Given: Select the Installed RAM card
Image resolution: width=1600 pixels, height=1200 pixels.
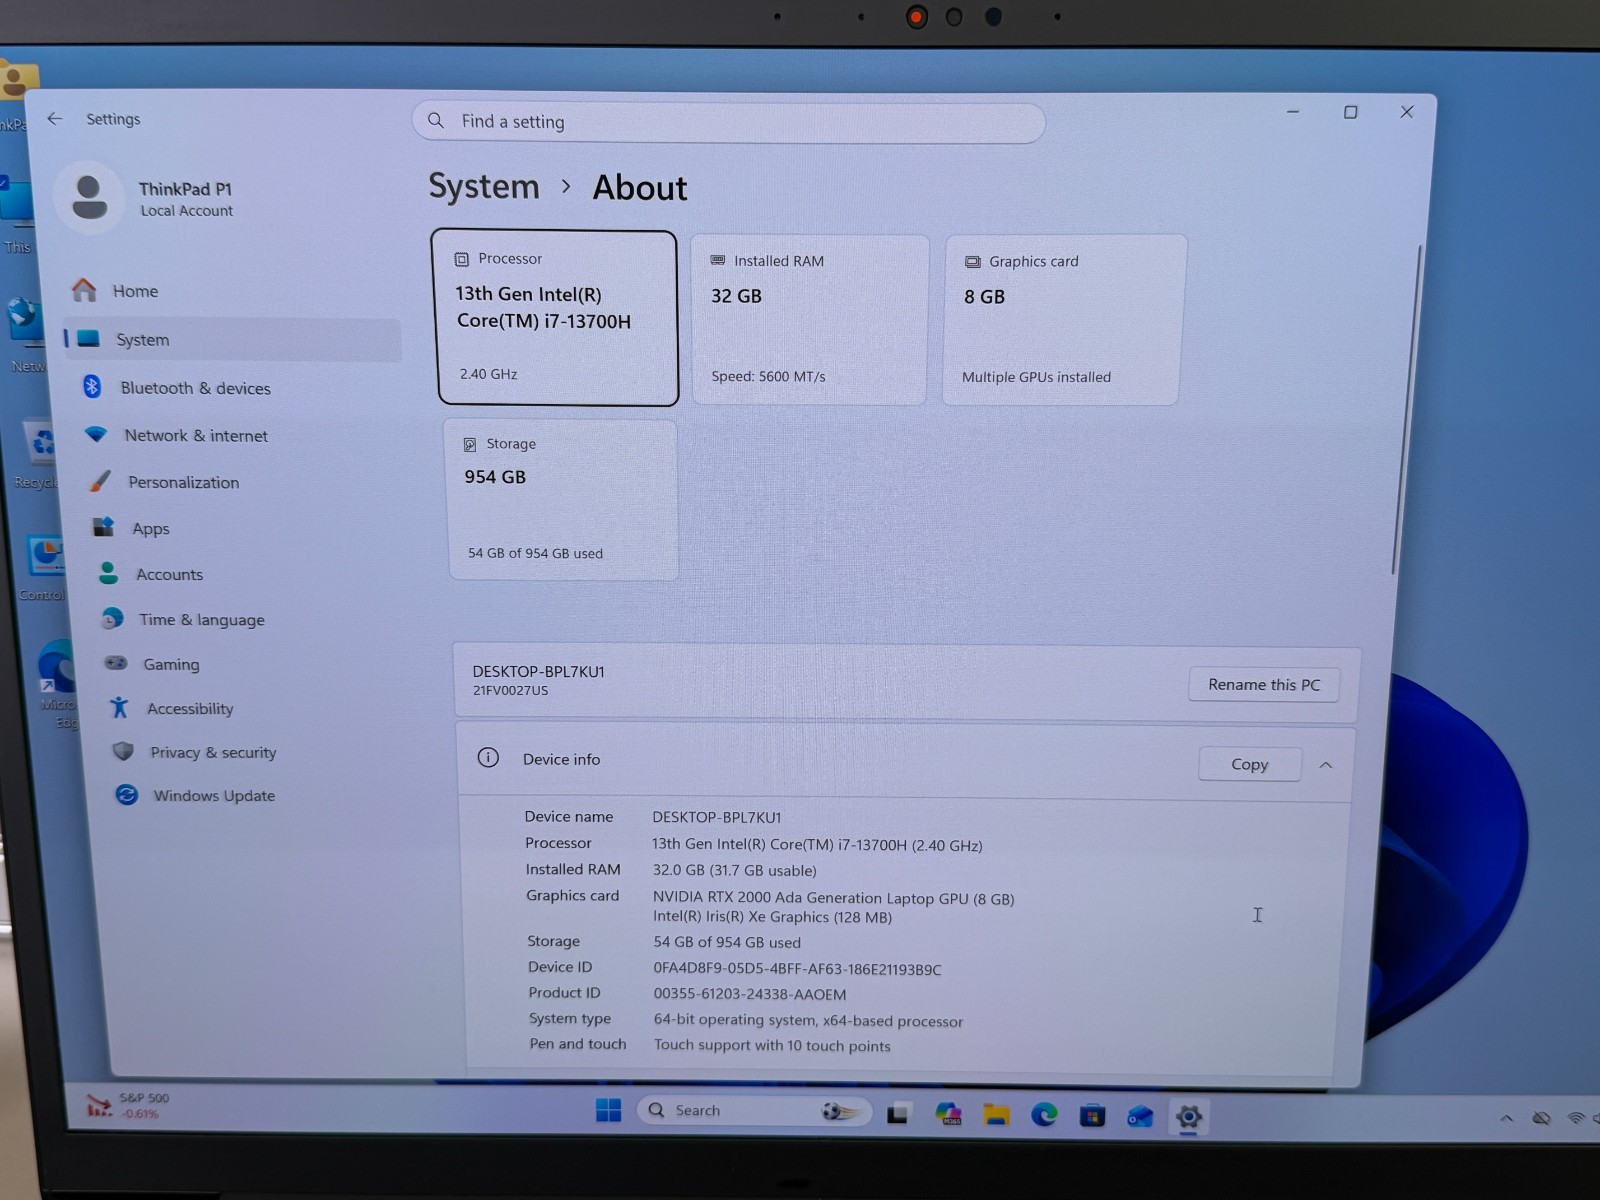Looking at the screenshot, I should pyautogui.click(x=809, y=319).
